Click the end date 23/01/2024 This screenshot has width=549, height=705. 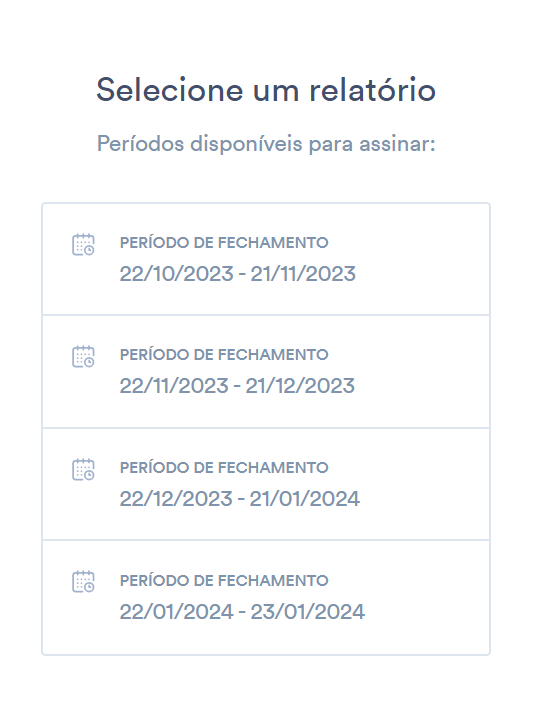[308, 611]
